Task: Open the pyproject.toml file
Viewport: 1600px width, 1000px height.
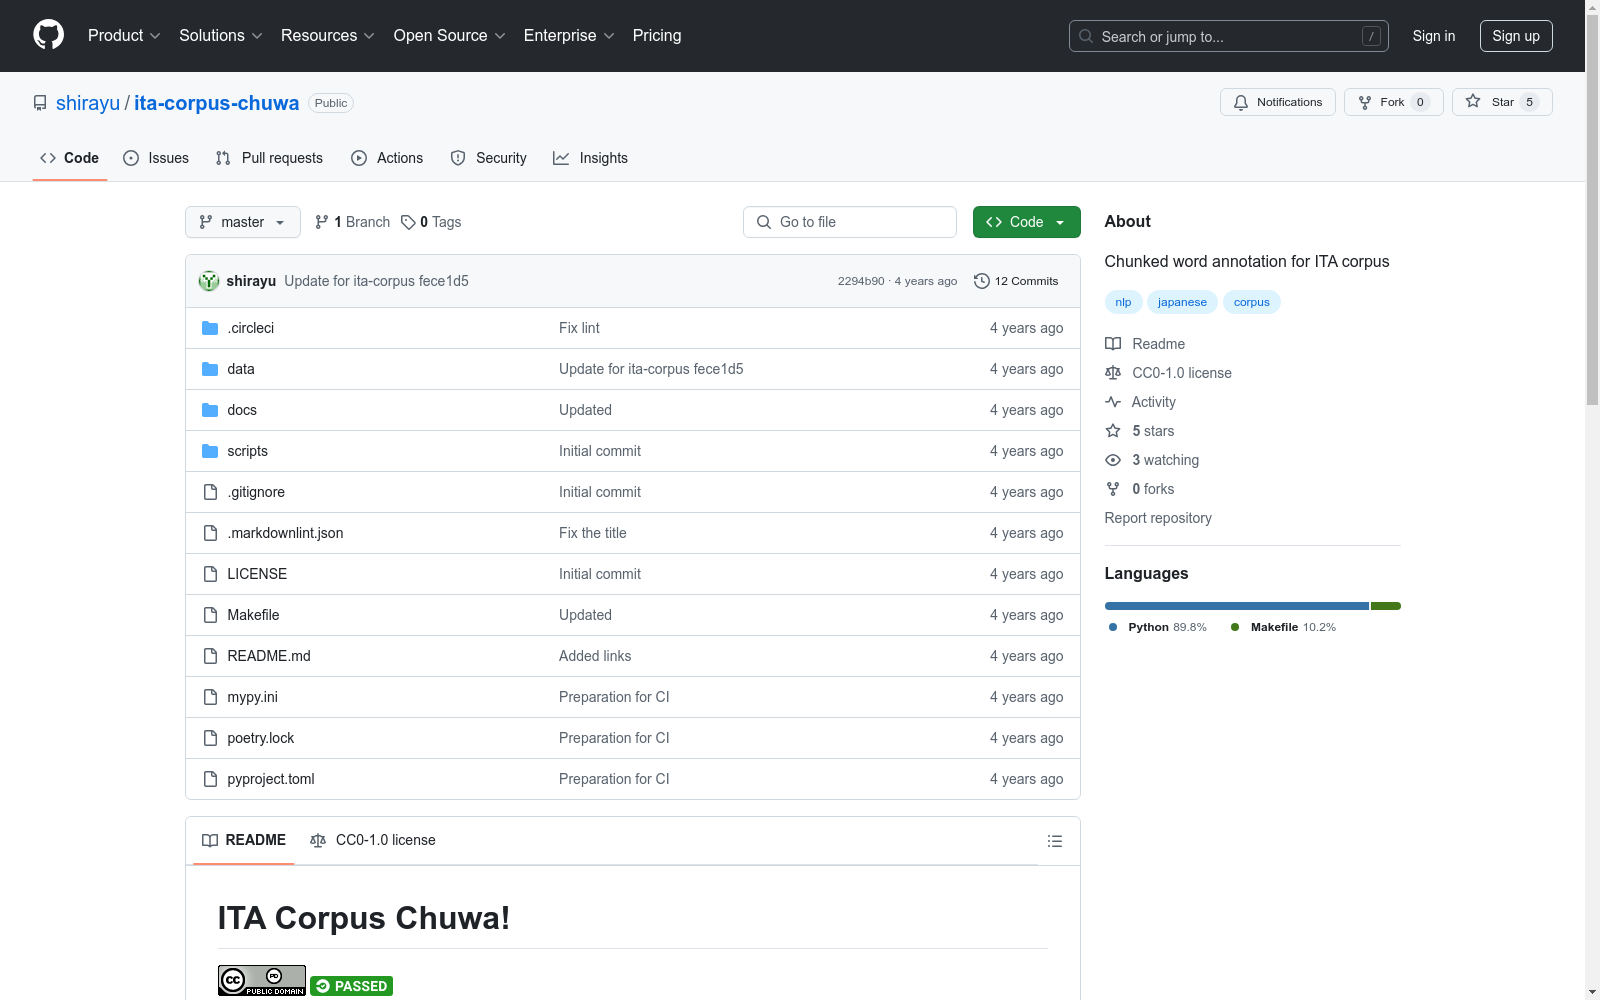Action: [x=271, y=779]
